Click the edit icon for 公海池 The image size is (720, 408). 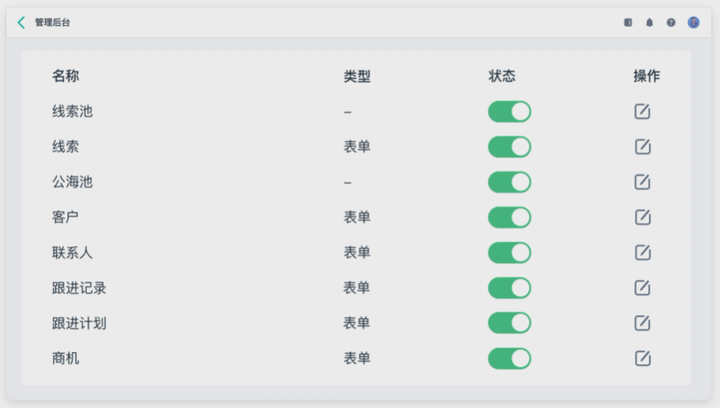point(642,182)
